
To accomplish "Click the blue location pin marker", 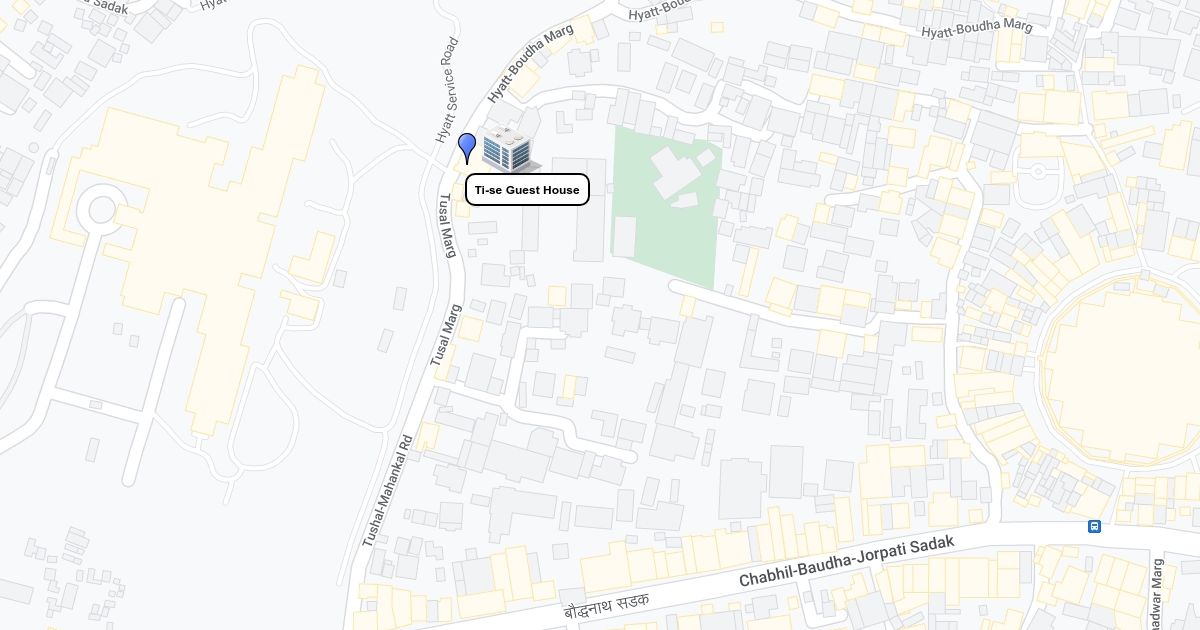I will point(467,148).
